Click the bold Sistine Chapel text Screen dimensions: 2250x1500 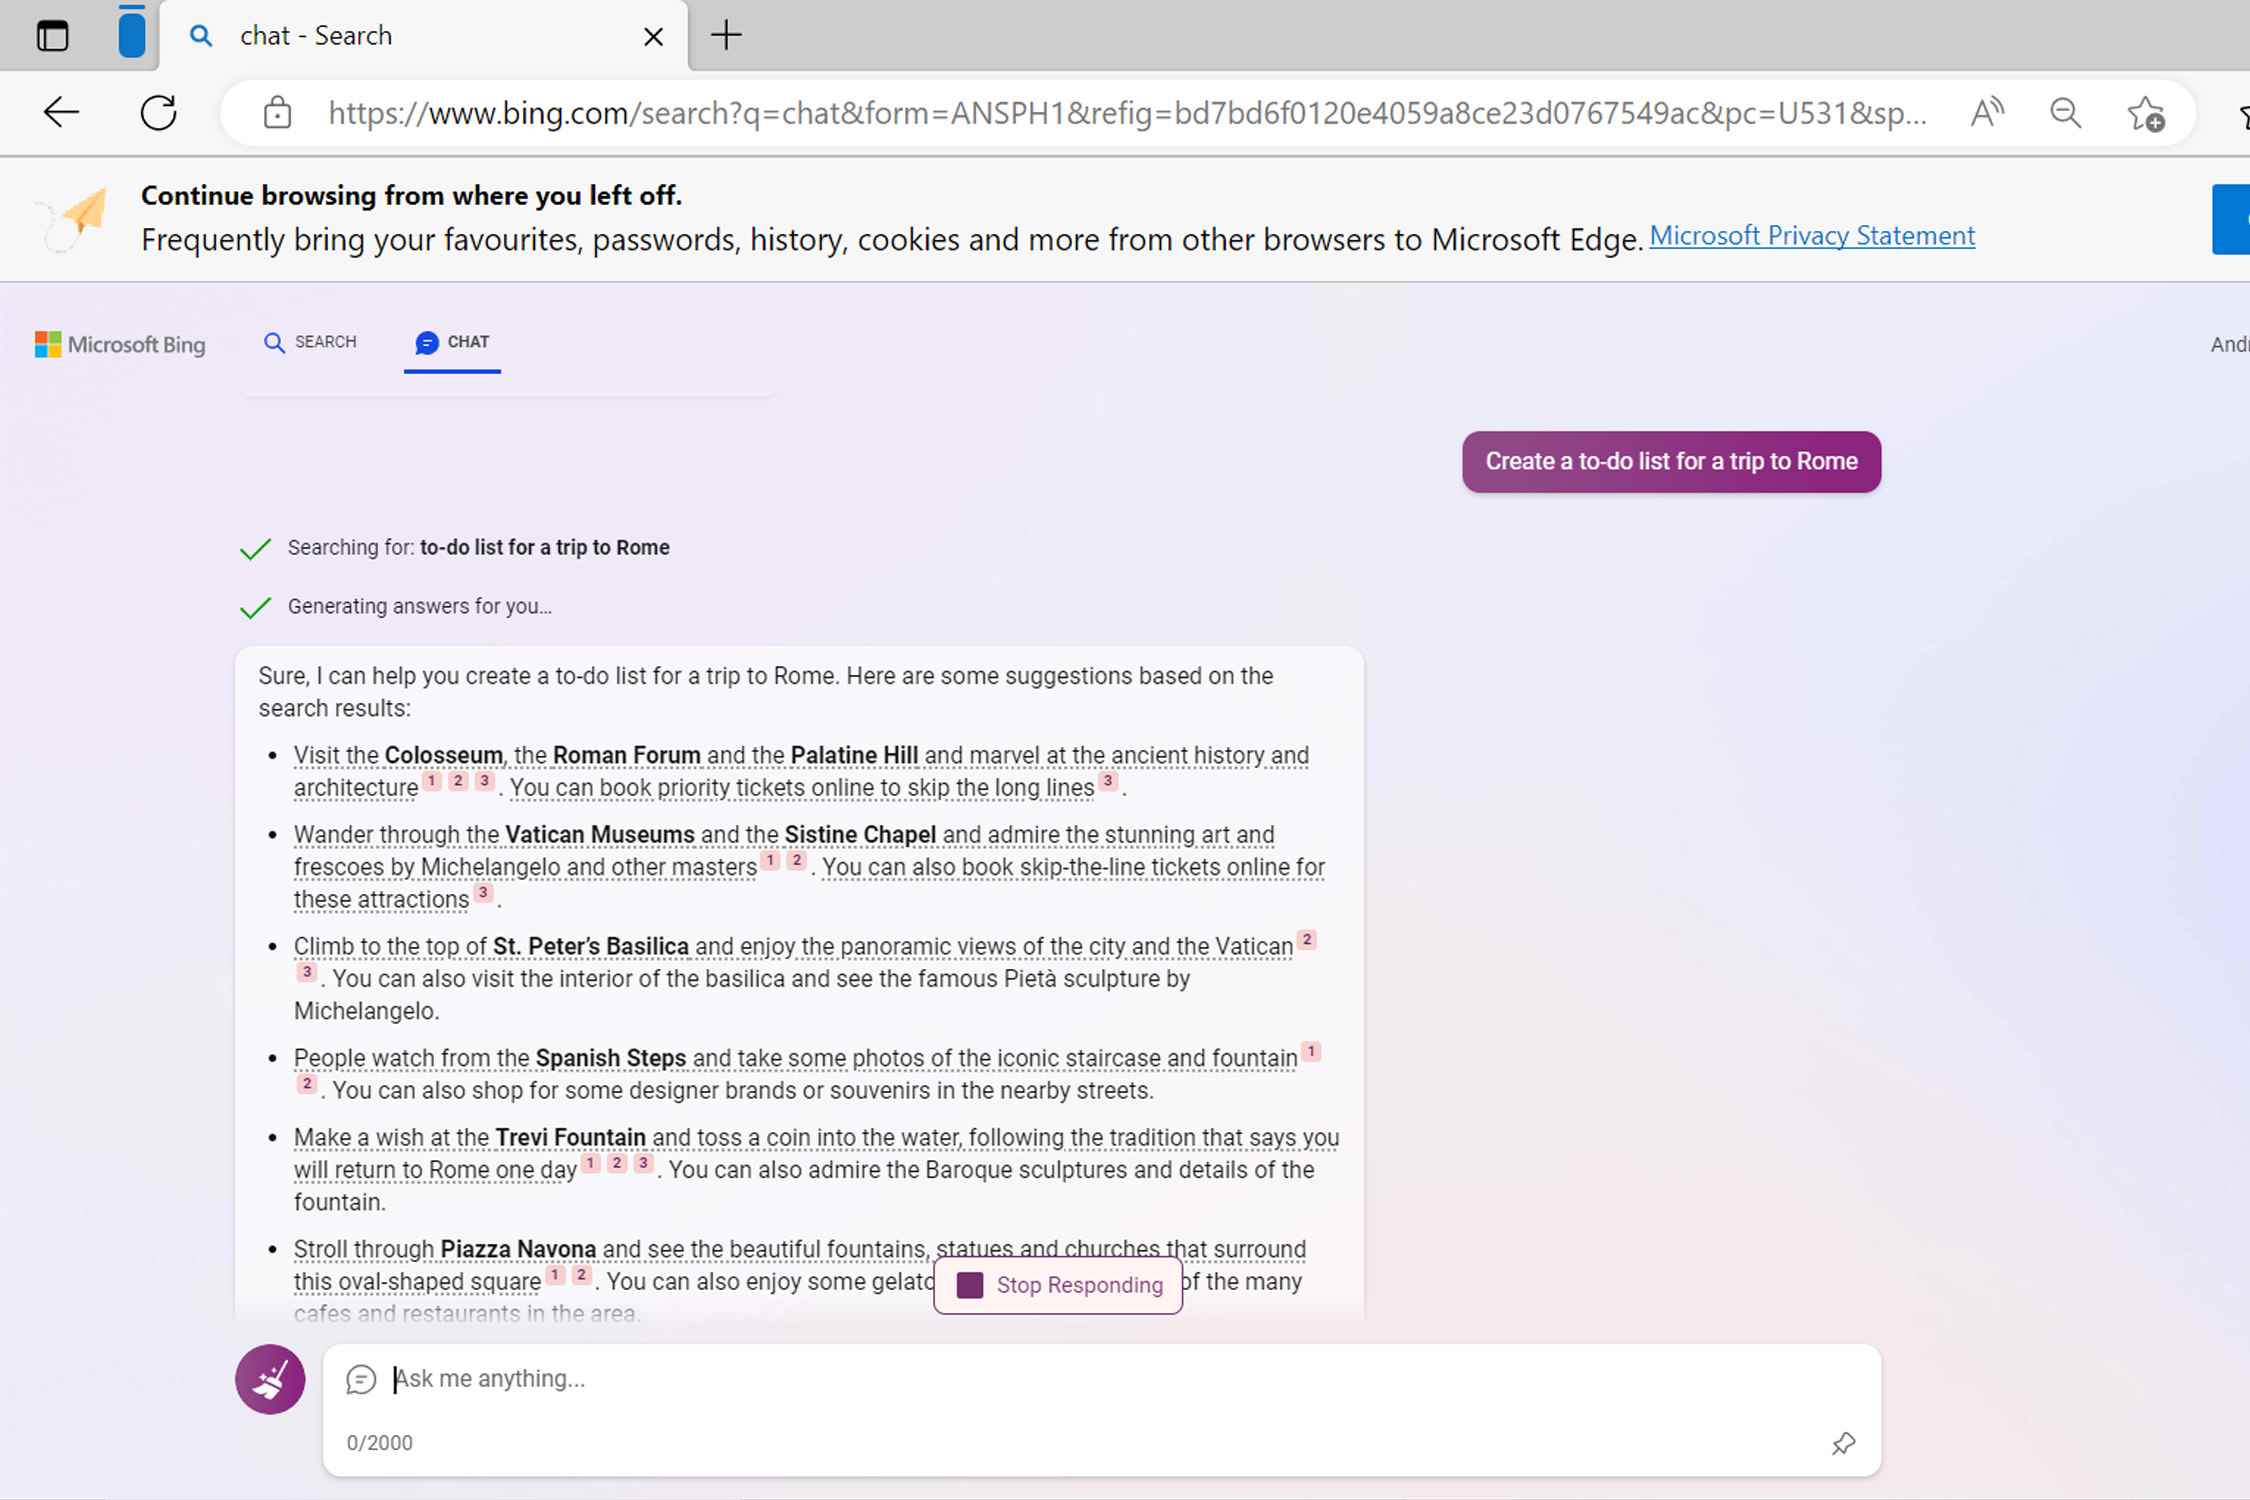pos(860,834)
